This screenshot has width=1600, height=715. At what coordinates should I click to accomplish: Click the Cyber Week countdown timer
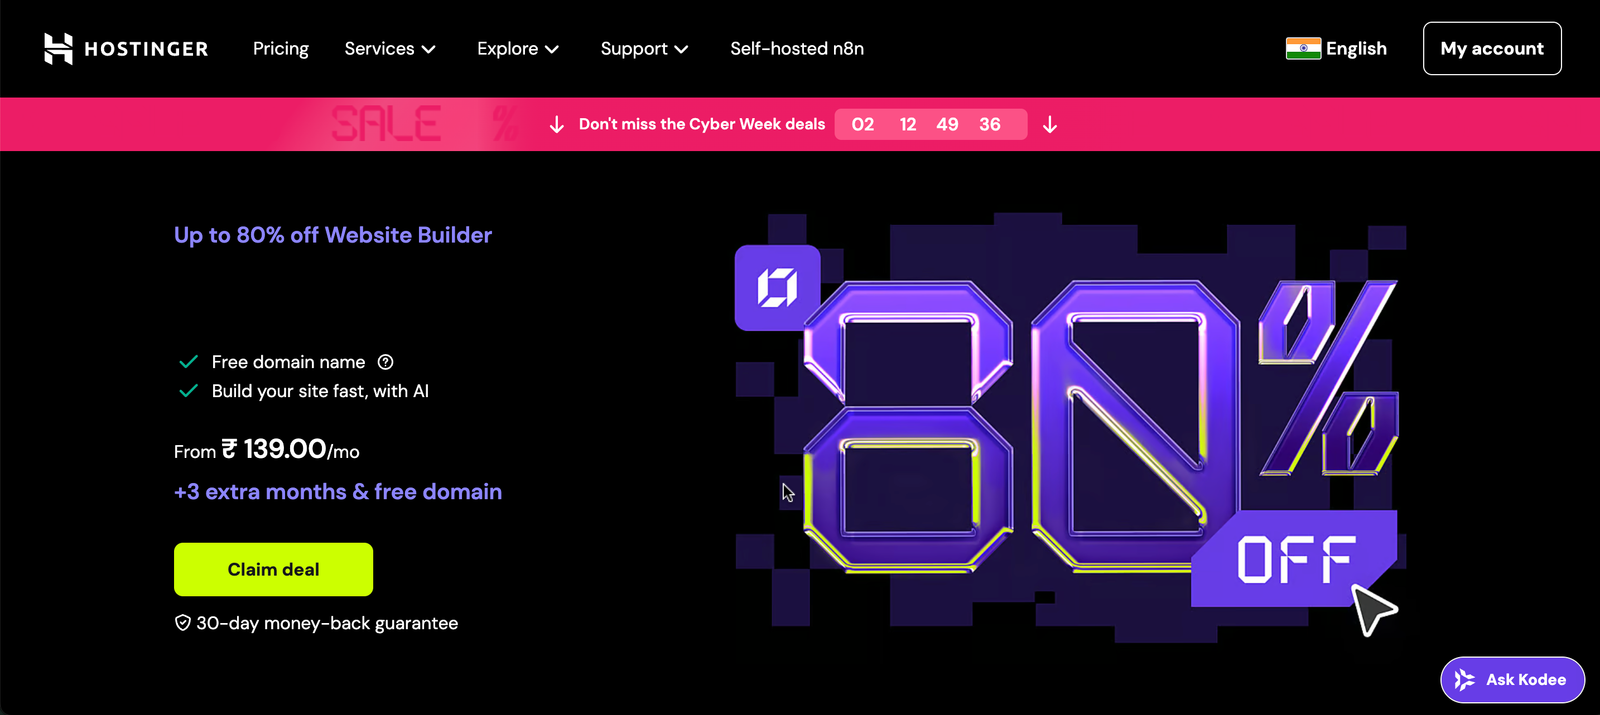(931, 124)
